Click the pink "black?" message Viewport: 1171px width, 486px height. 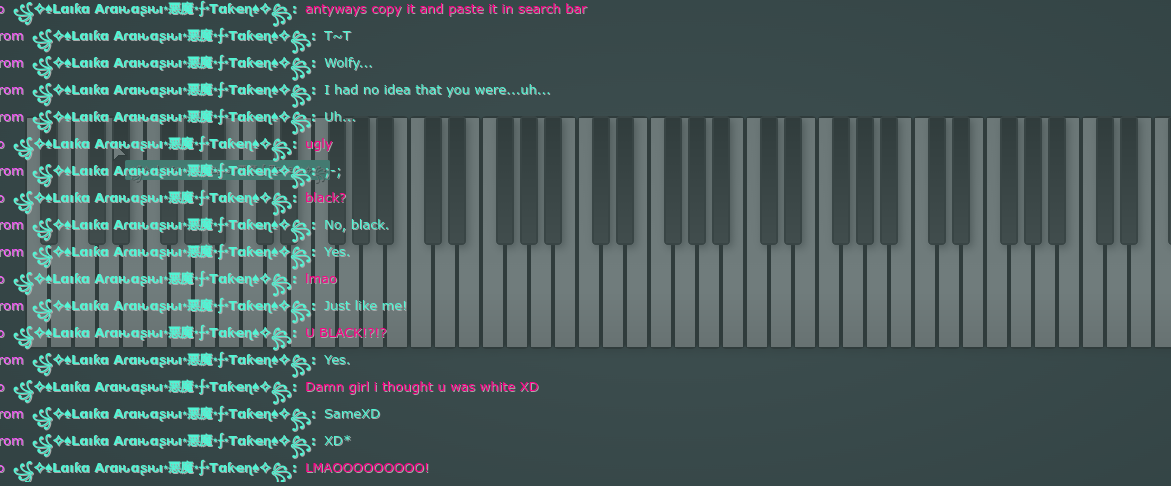click(x=326, y=198)
